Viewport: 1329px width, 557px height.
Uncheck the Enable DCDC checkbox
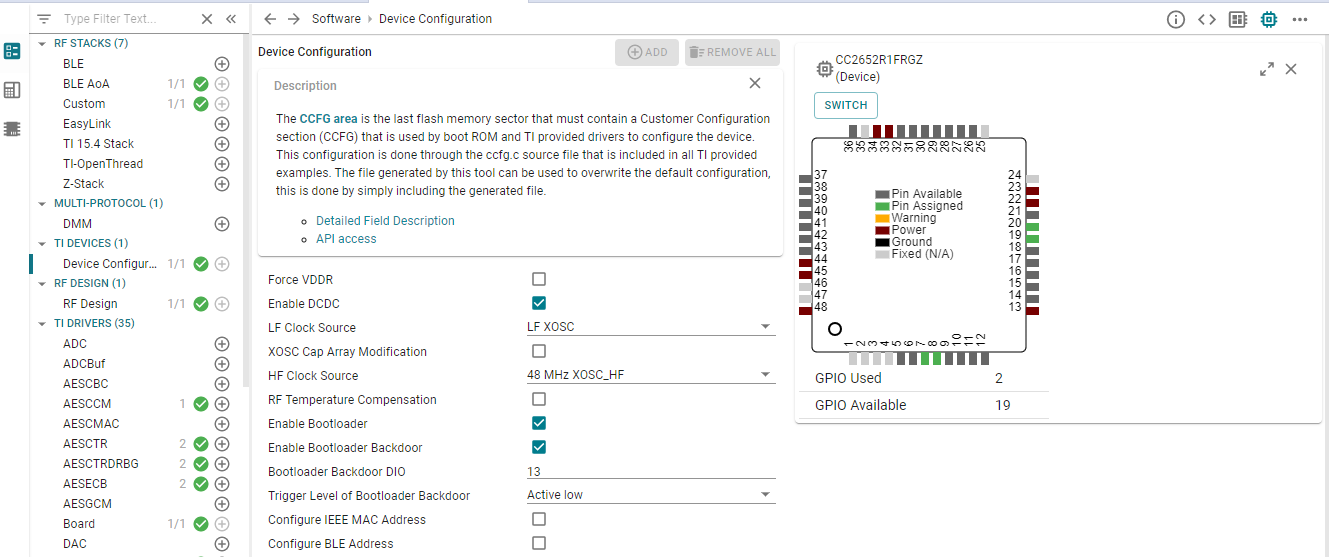(539, 304)
